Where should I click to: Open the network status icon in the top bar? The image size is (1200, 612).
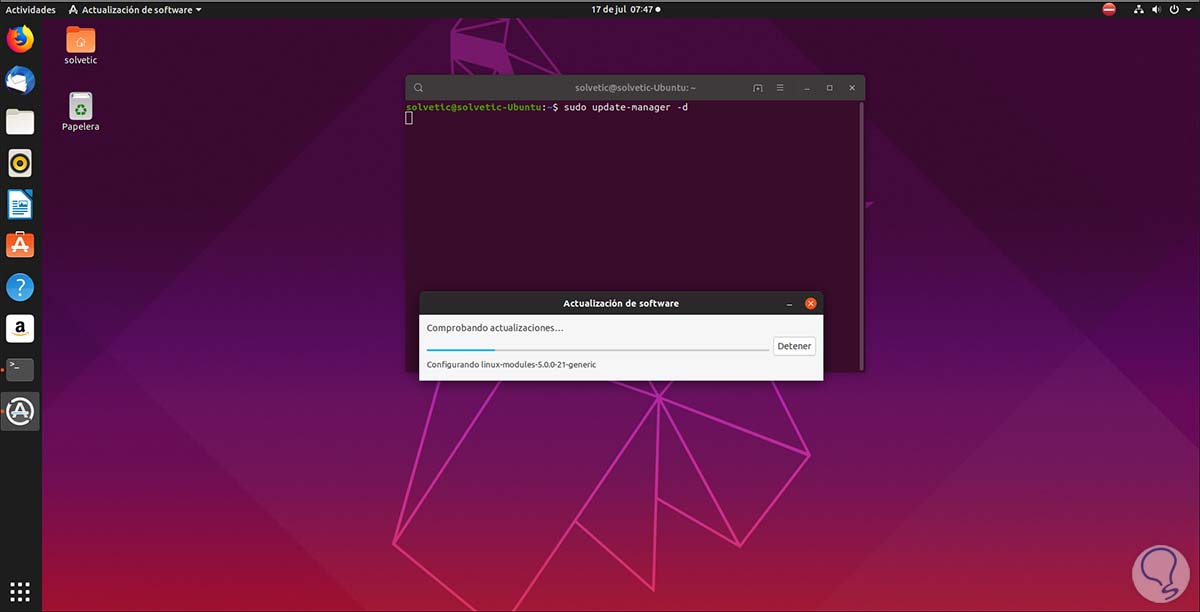(1139, 9)
